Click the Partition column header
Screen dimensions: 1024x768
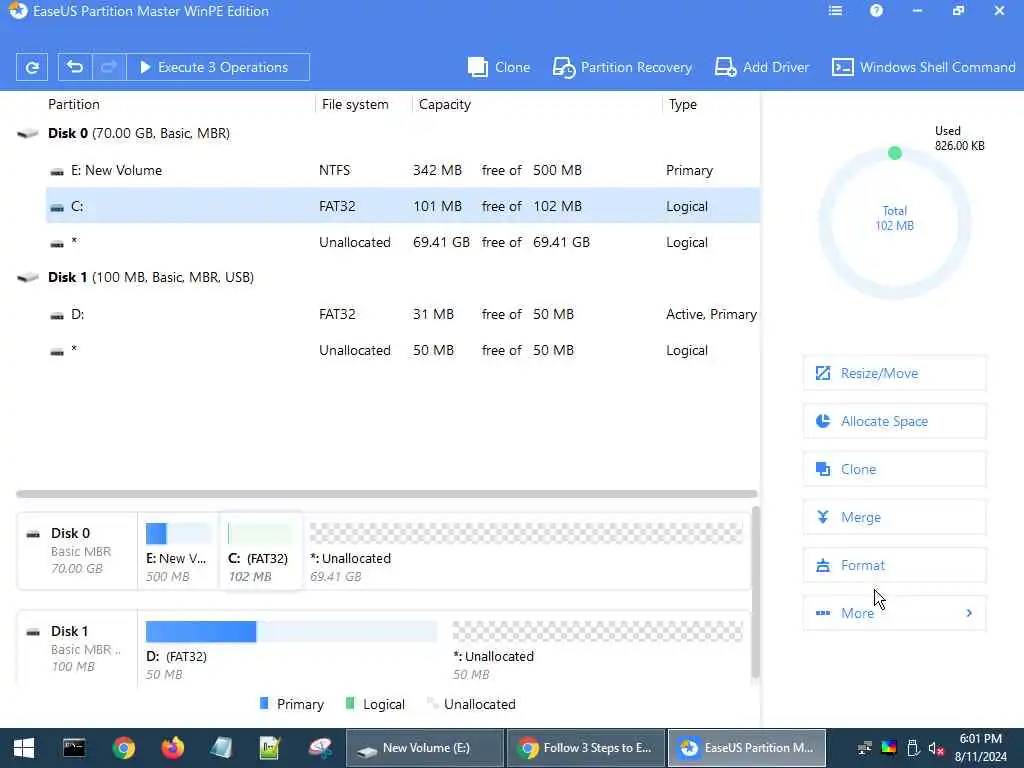pyautogui.click(x=74, y=104)
